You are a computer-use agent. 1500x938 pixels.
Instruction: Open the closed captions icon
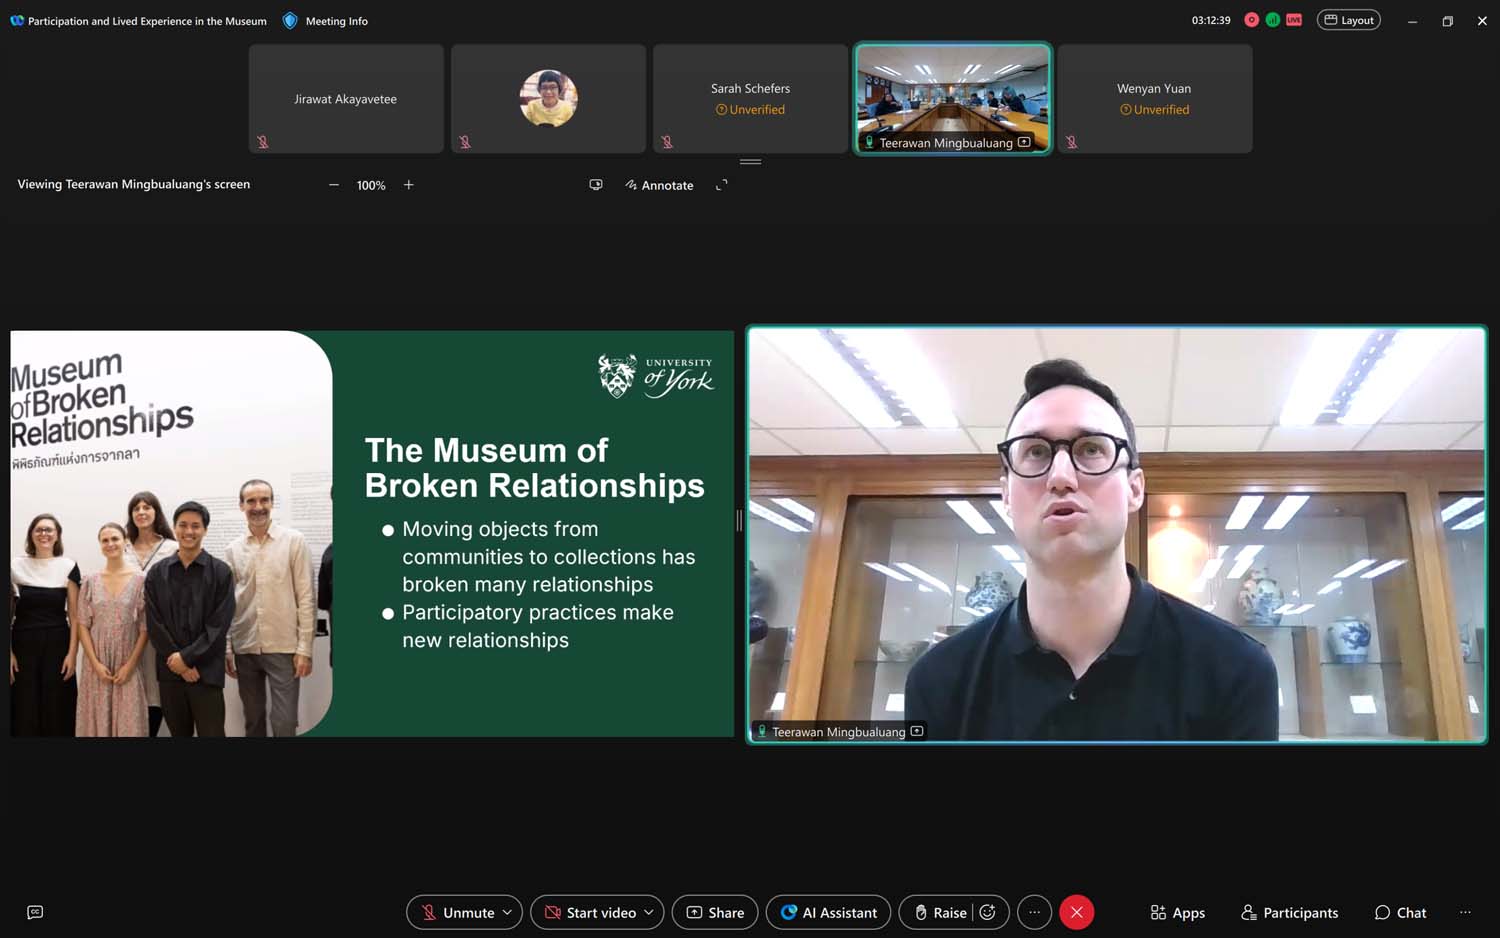pyautogui.click(x=35, y=912)
